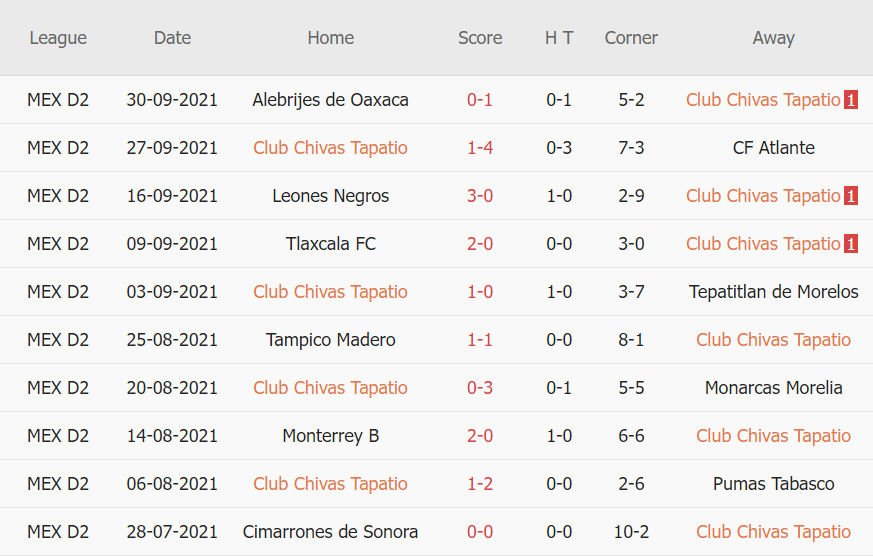
Task: Click the Tampico Madero home team
Action: point(330,340)
